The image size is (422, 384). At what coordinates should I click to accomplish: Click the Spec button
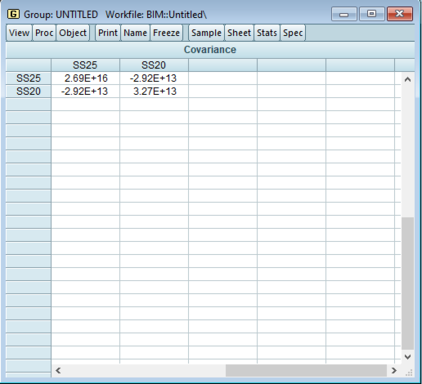pos(293,33)
